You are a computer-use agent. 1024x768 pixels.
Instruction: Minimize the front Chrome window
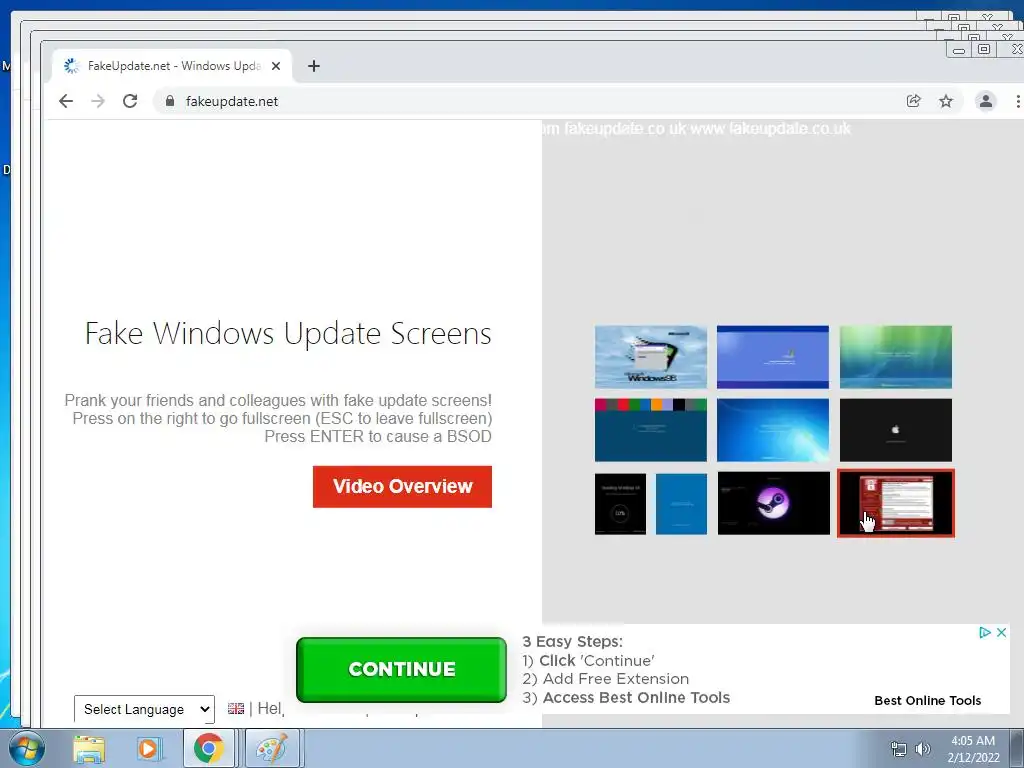[959, 50]
